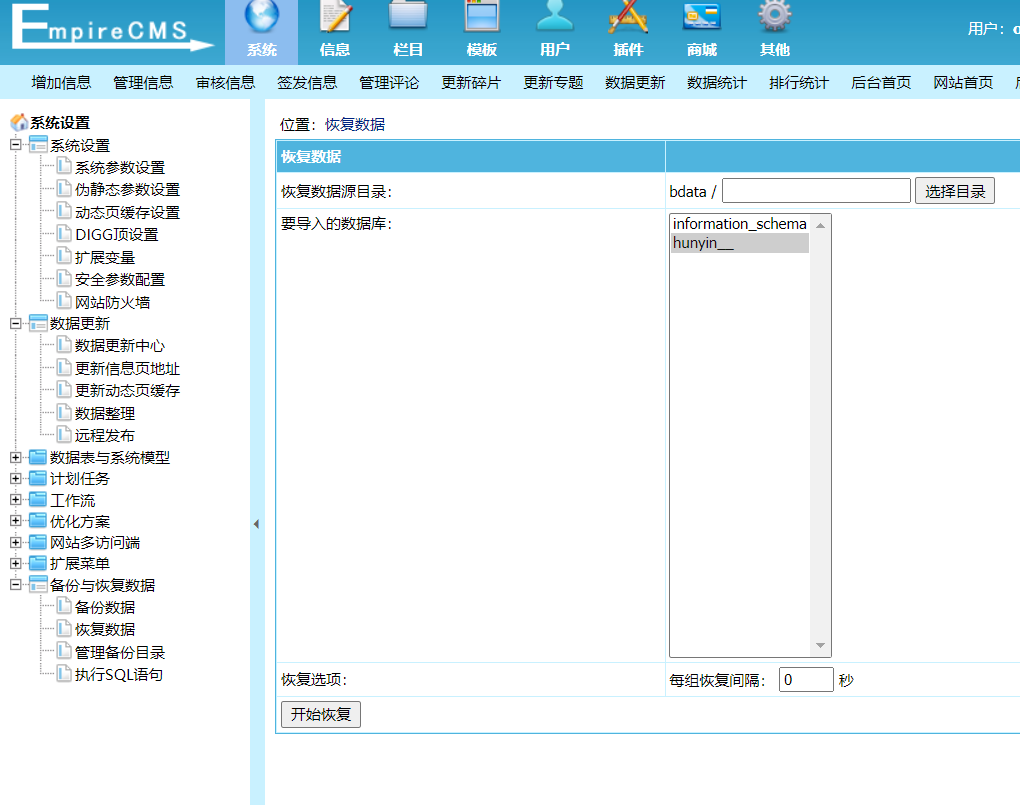This screenshot has width=1020, height=805.
Task: Click the 开始恢复 button
Action: pyautogui.click(x=320, y=714)
